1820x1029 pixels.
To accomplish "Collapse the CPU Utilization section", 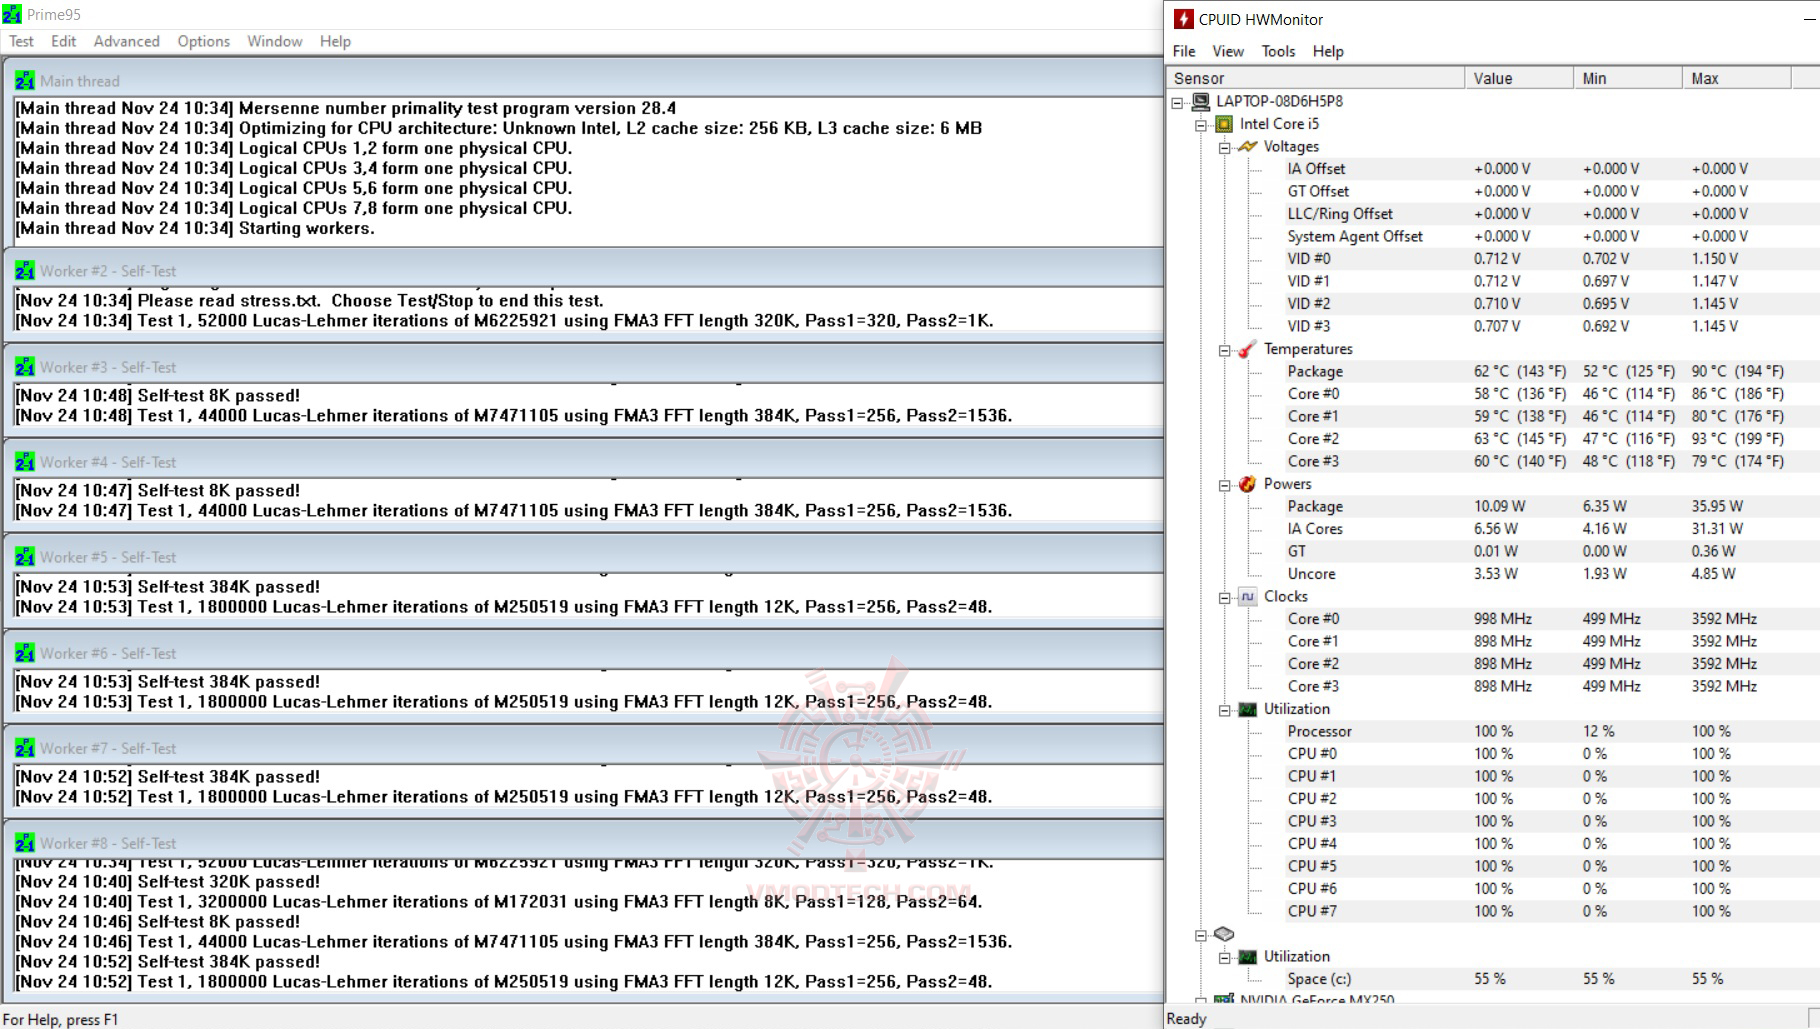I will click(x=1224, y=710).
